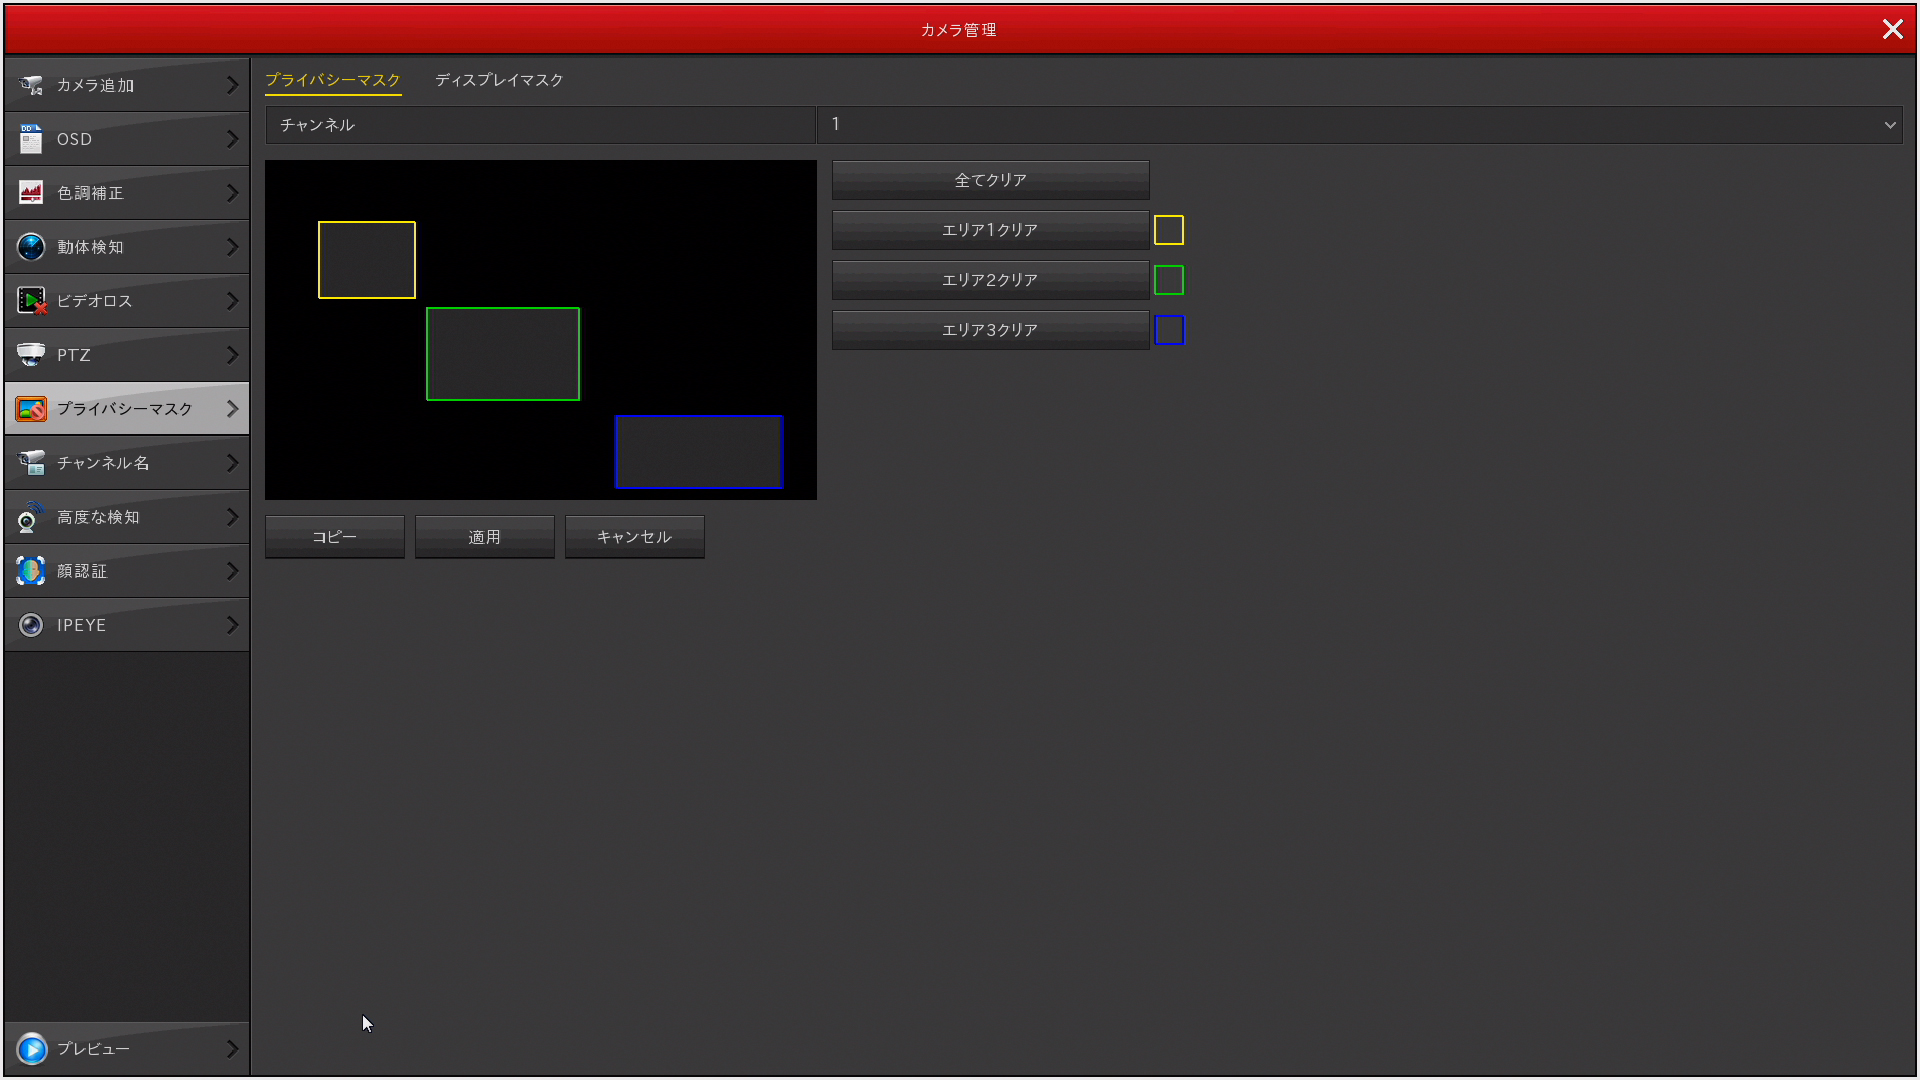Click the yellow area 1 color swatch
Image resolution: width=1920 pixels, height=1080 pixels.
[x=1169, y=230]
